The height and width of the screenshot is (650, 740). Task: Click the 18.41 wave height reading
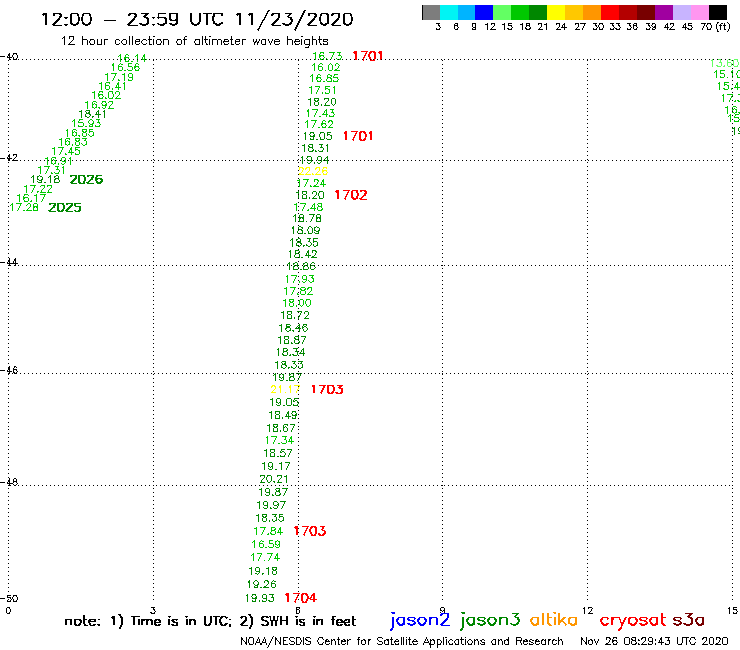92,114
